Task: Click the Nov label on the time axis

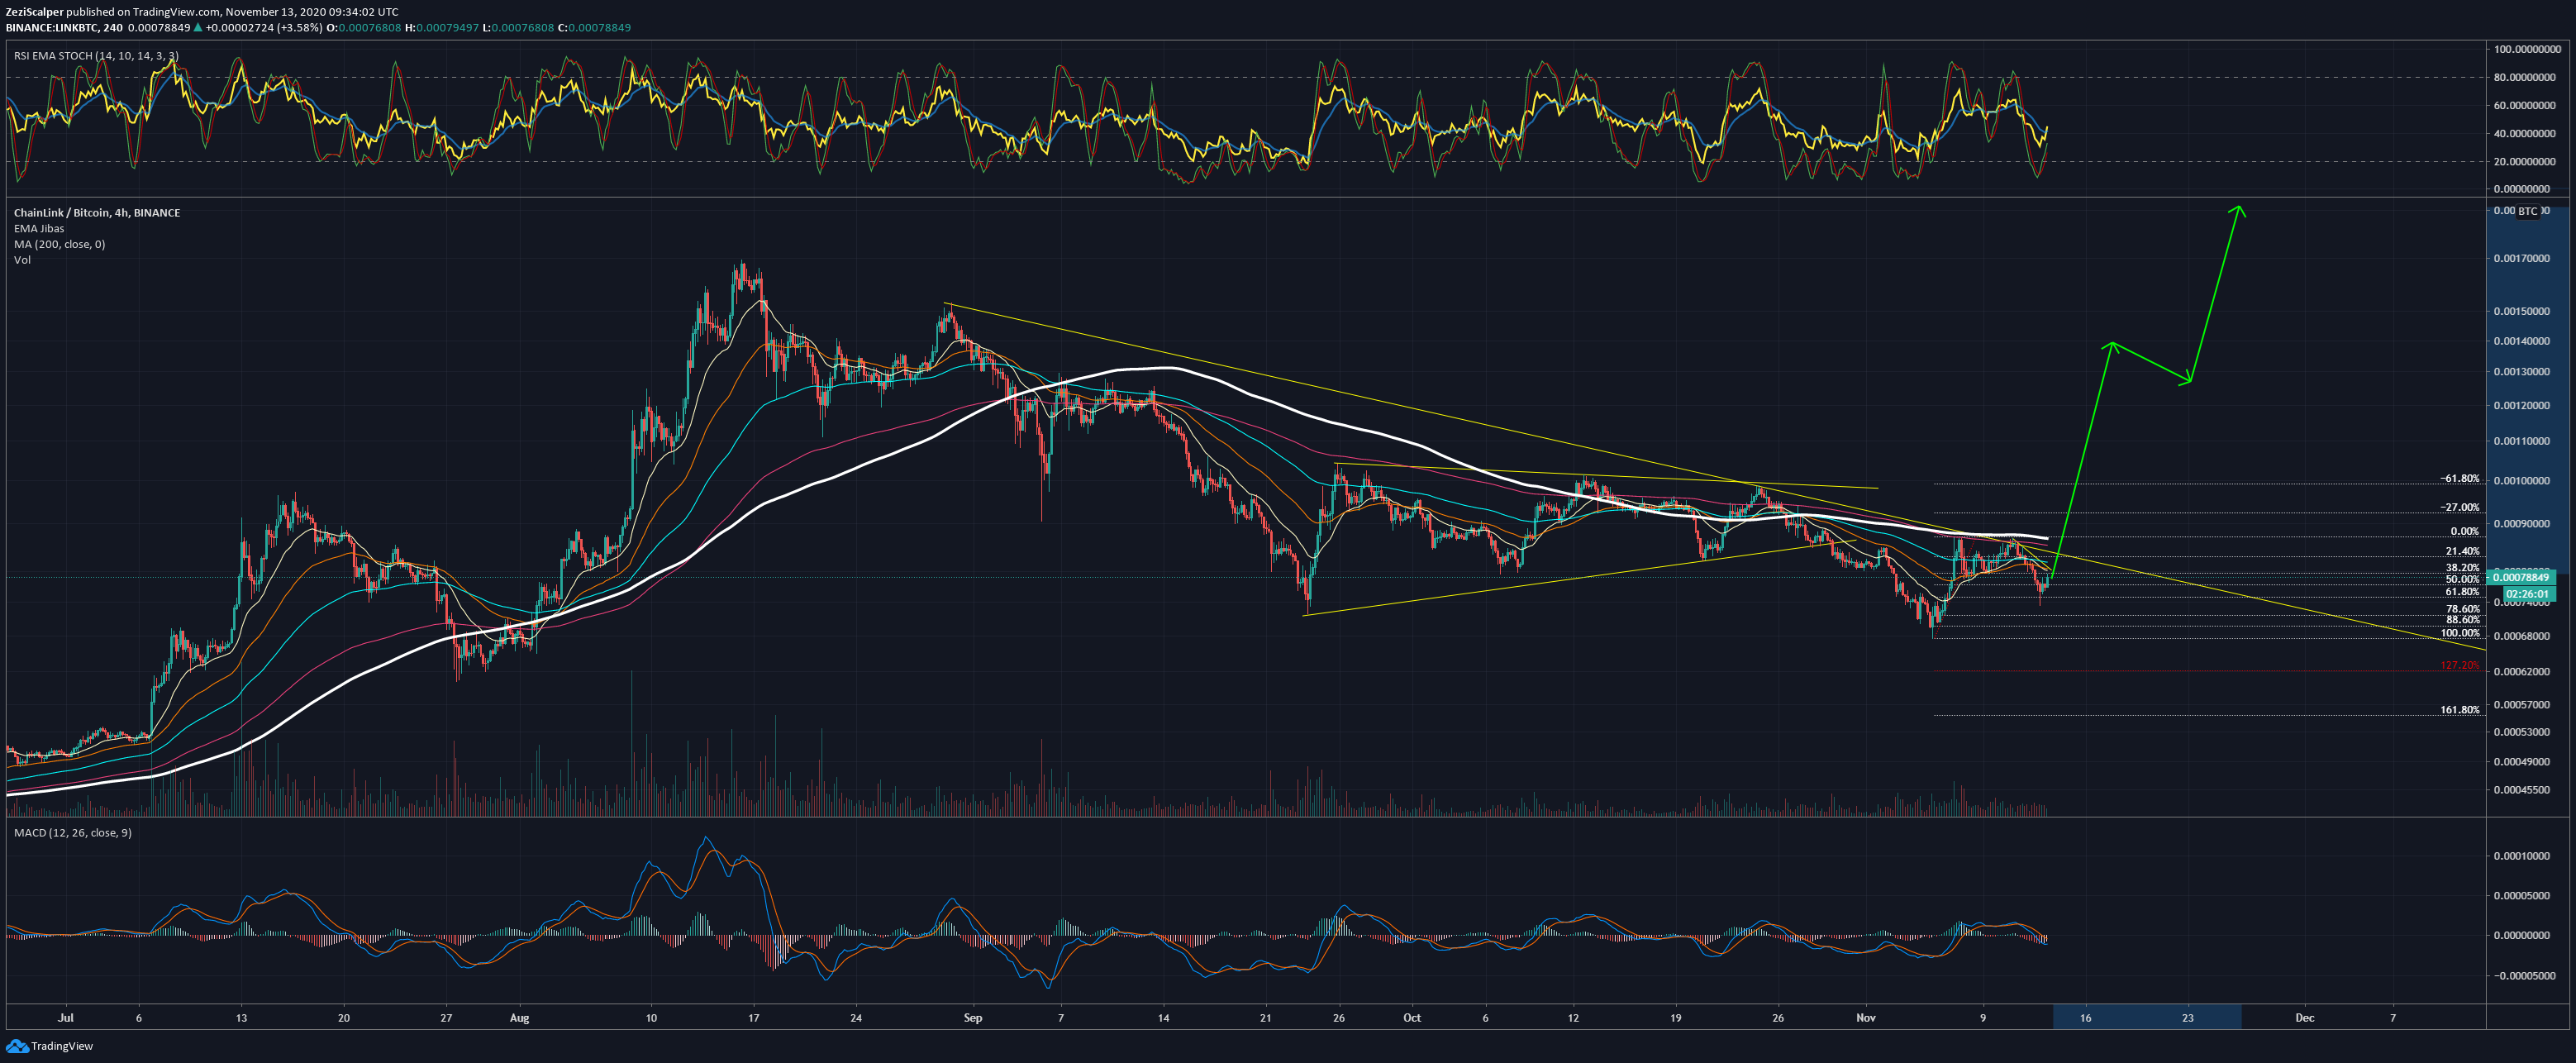Action: point(1866,1019)
